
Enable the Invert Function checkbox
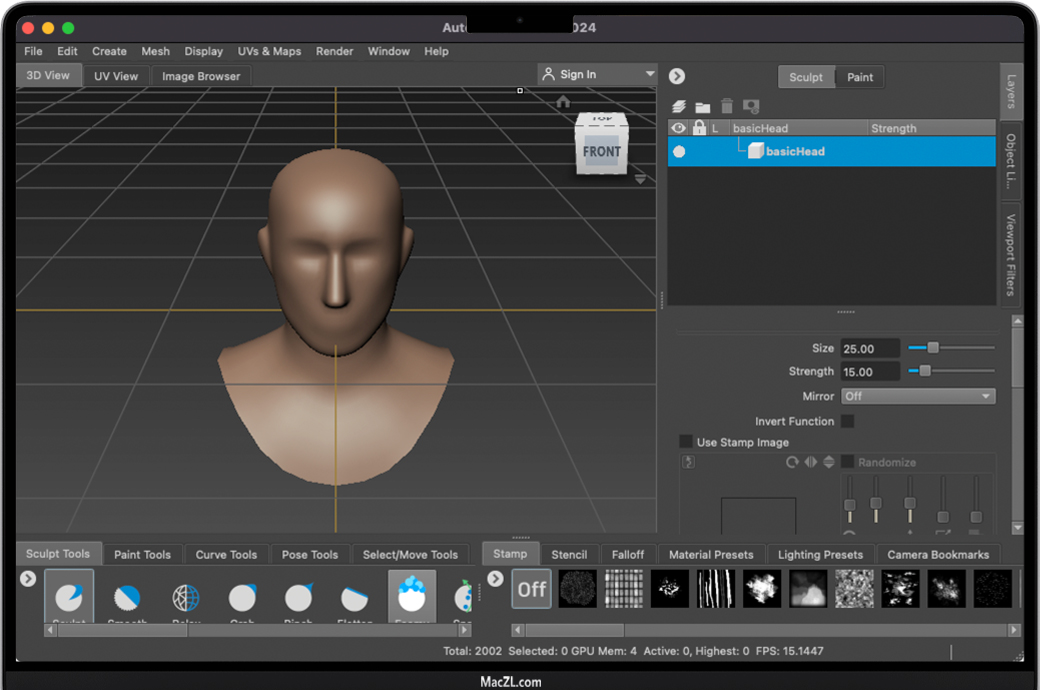point(847,421)
